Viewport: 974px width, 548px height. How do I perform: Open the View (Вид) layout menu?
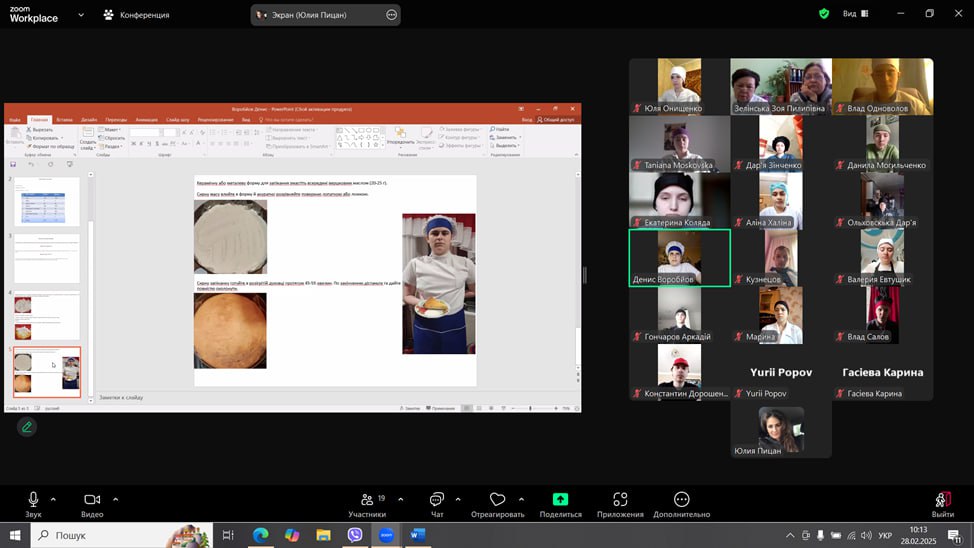tap(855, 14)
